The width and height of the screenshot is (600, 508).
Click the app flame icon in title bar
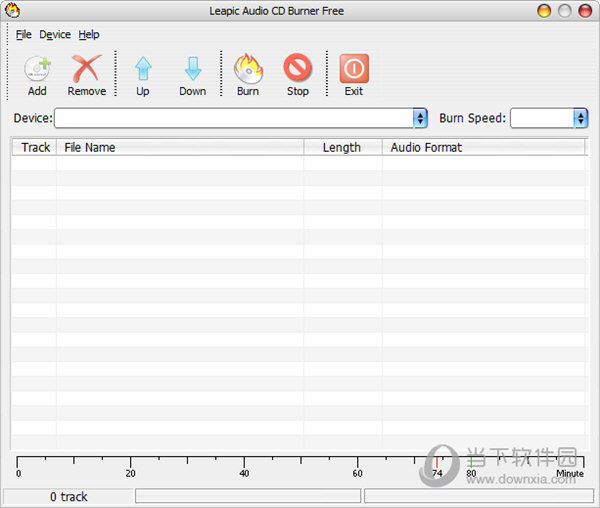[13, 10]
